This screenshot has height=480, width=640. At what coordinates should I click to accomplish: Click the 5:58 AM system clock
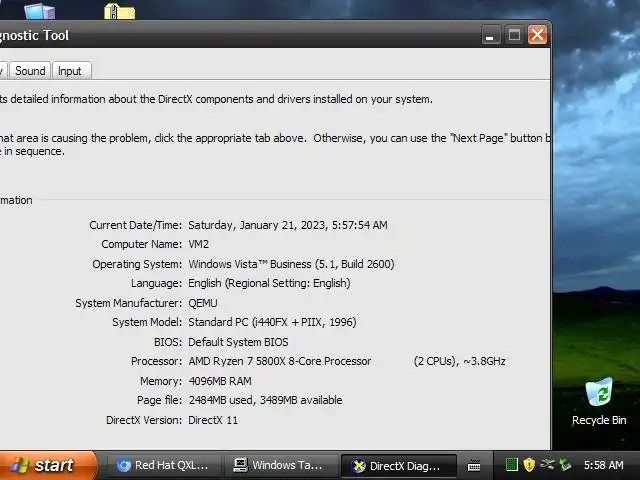[603, 465]
